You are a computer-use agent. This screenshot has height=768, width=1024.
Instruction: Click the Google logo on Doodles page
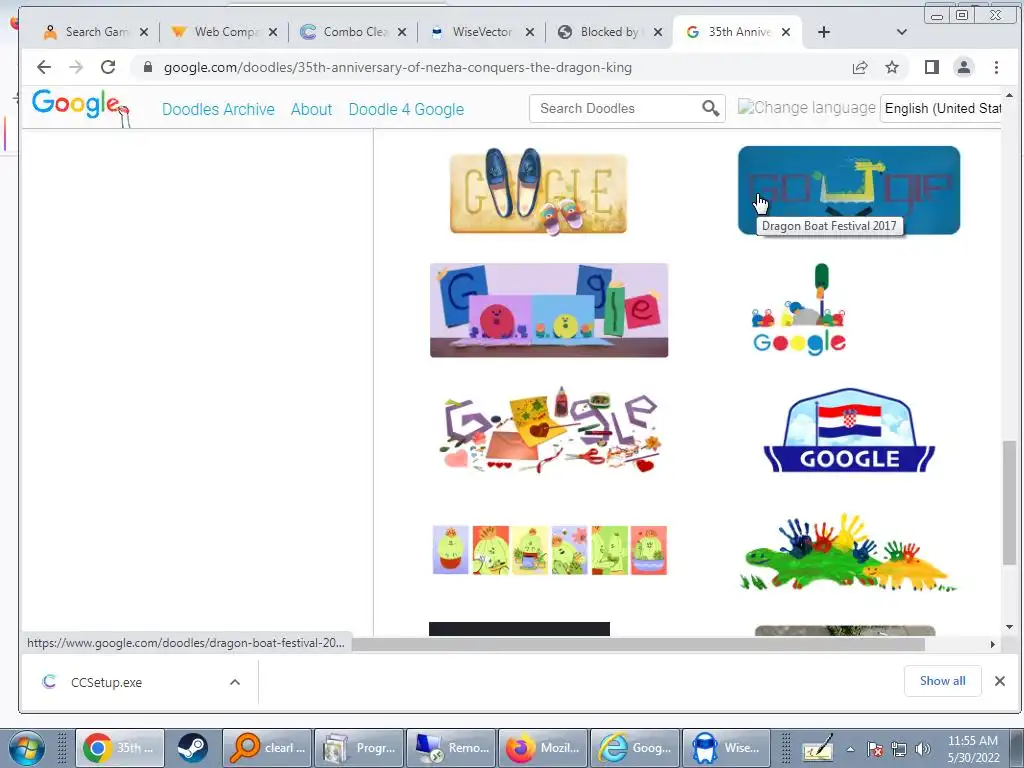pyautogui.click(x=80, y=107)
